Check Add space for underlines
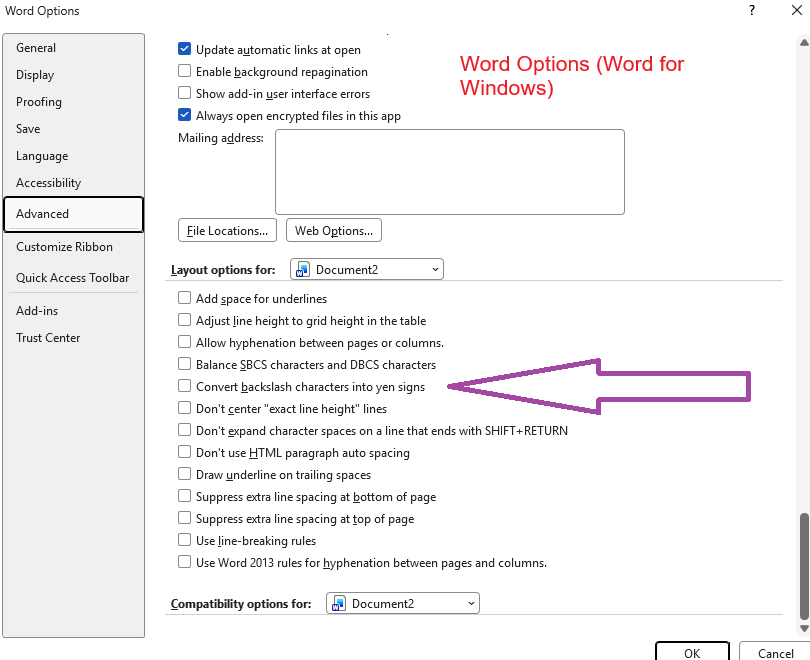 click(184, 298)
